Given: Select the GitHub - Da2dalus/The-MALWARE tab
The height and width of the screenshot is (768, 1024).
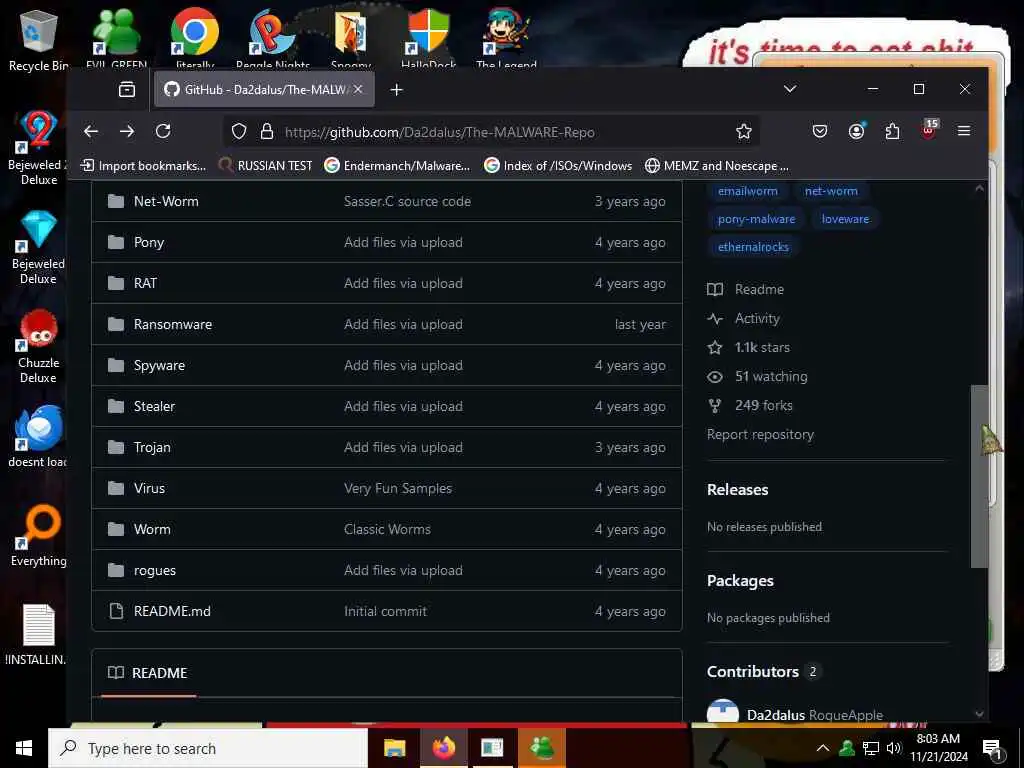Looking at the screenshot, I should [264, 89].
